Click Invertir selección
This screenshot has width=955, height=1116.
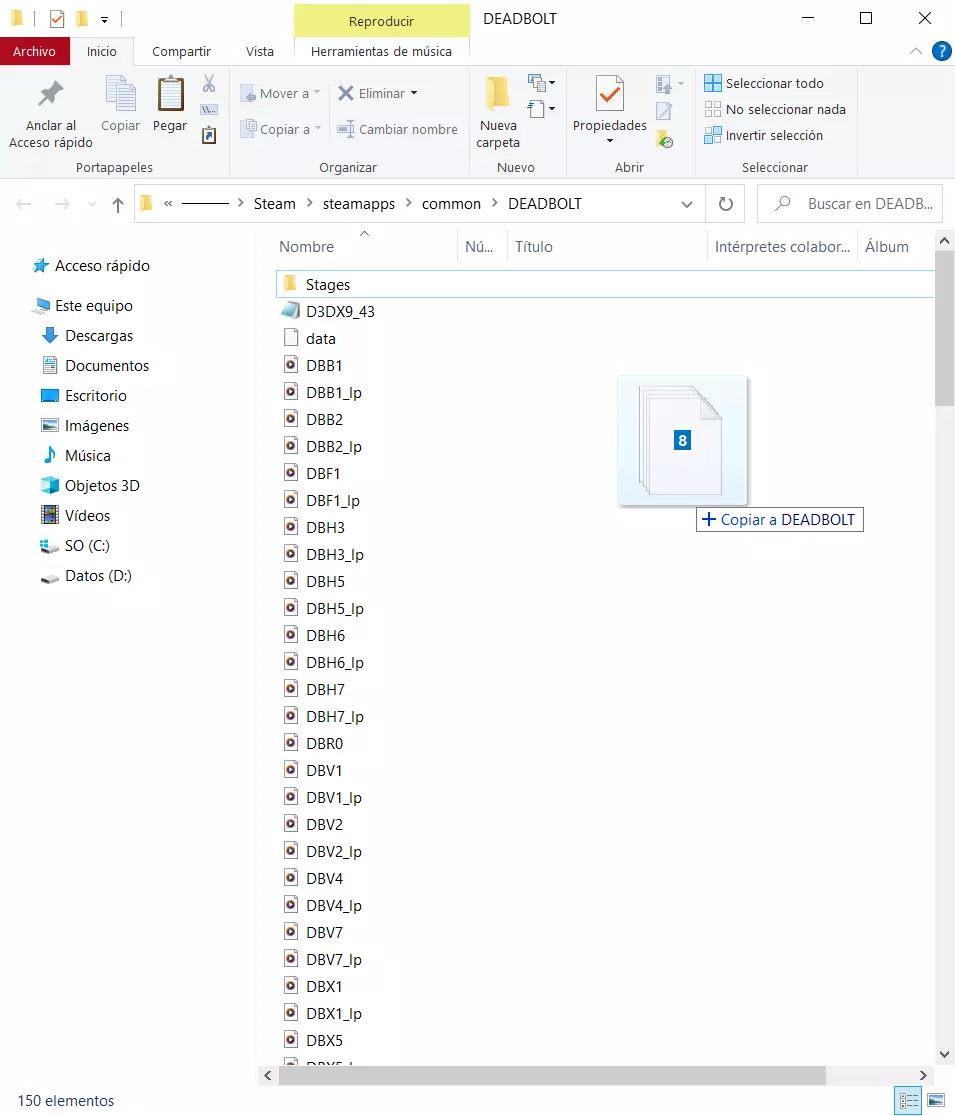[x=764, y=135]
